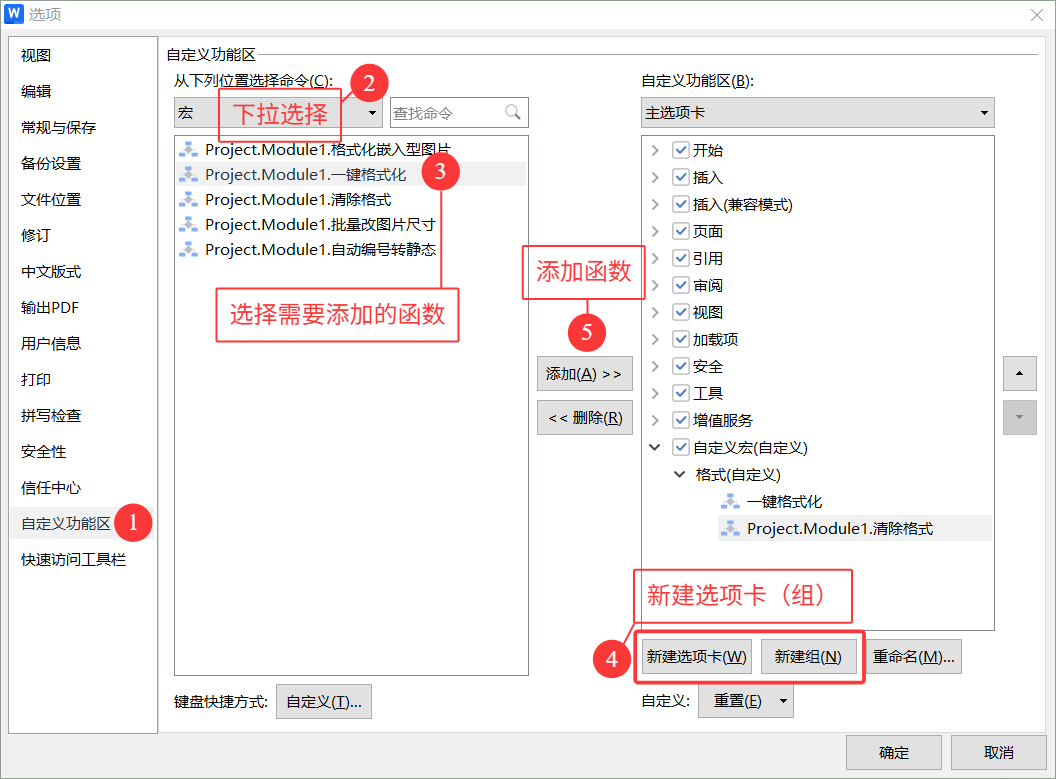This screenshot has width=1056, height=779.
Task: Disable the 安全 tab checkbox
Action: (681, 366)
